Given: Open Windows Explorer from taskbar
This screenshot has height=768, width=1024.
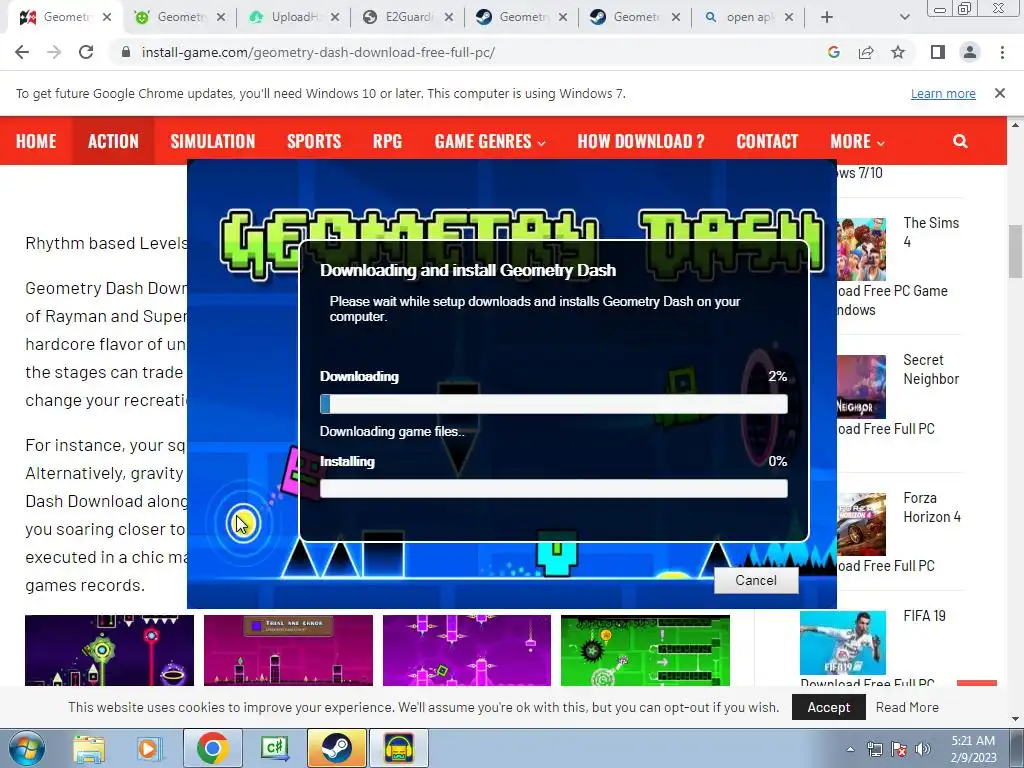Looking at the screenshot, I should pyautogui.click(x=89, y=748).
